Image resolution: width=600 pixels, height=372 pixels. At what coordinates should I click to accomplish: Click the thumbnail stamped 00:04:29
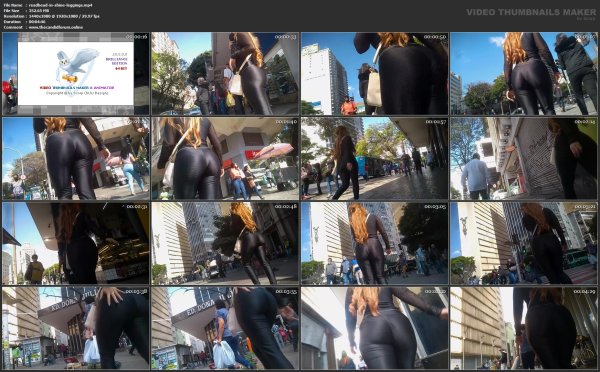[x=524, y=328]
